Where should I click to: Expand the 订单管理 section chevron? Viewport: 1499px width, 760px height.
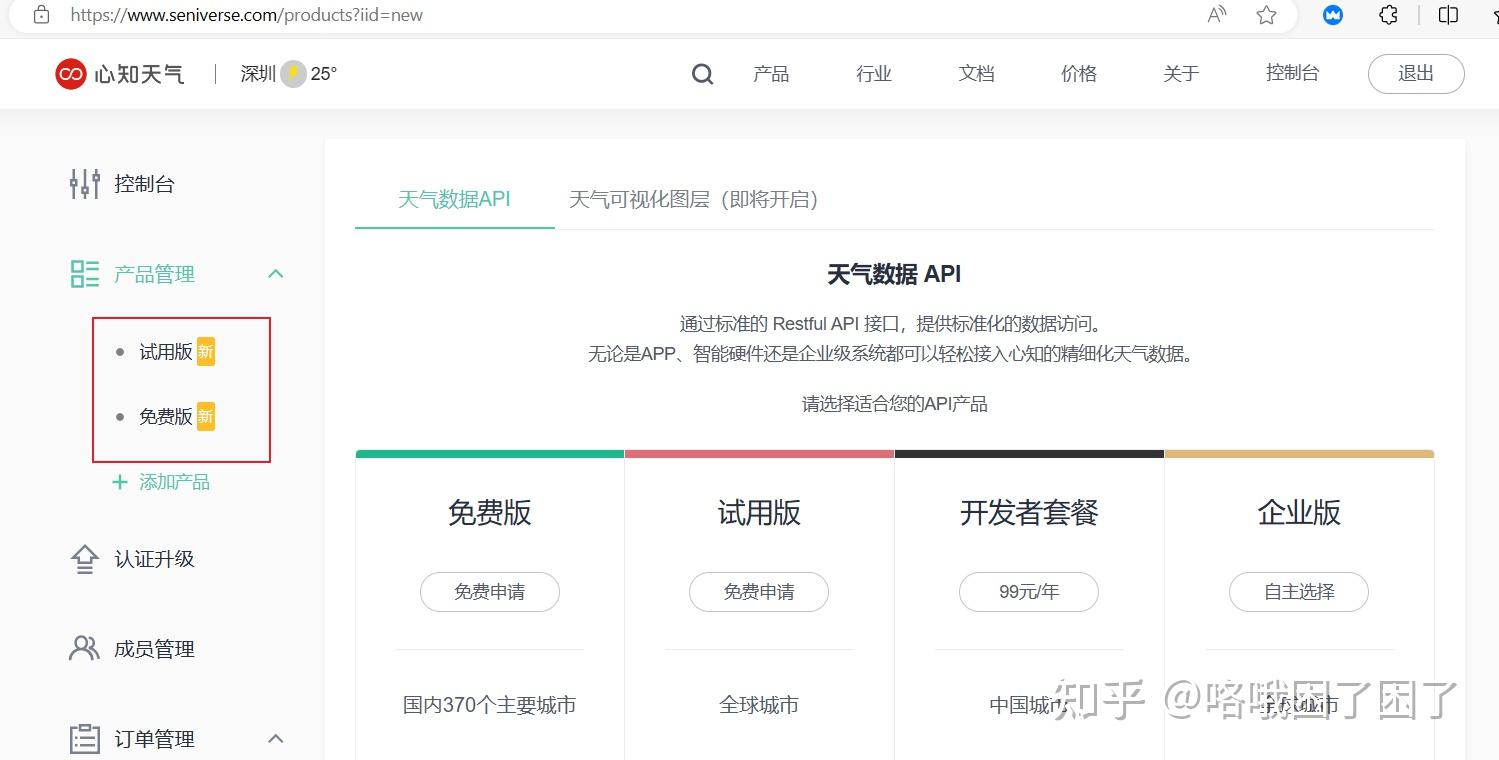(275, 738)
